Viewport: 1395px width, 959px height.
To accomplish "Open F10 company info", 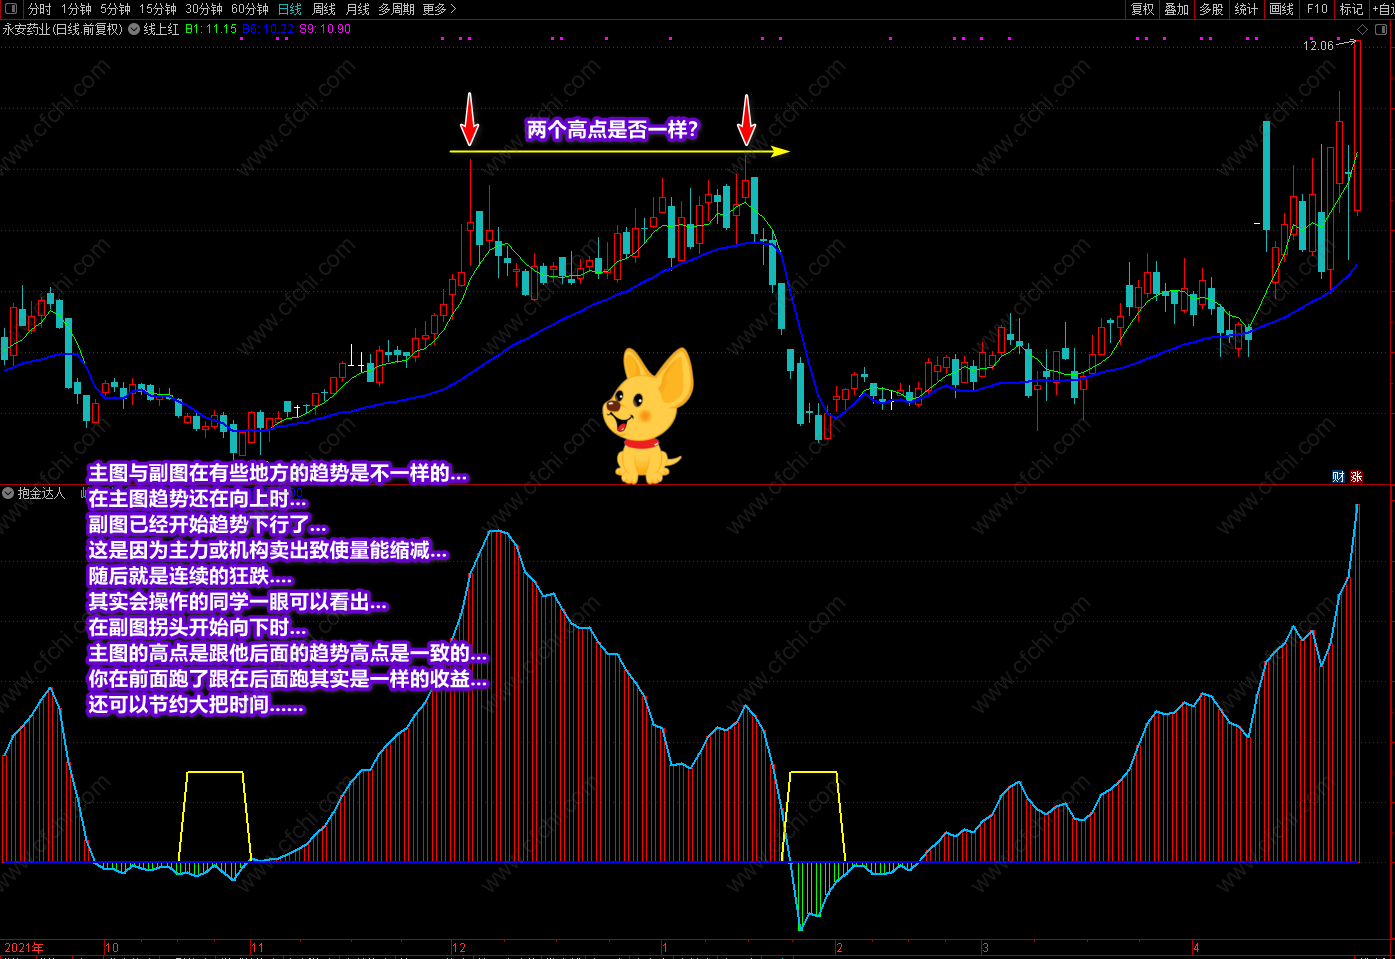I will [1317, 9].
